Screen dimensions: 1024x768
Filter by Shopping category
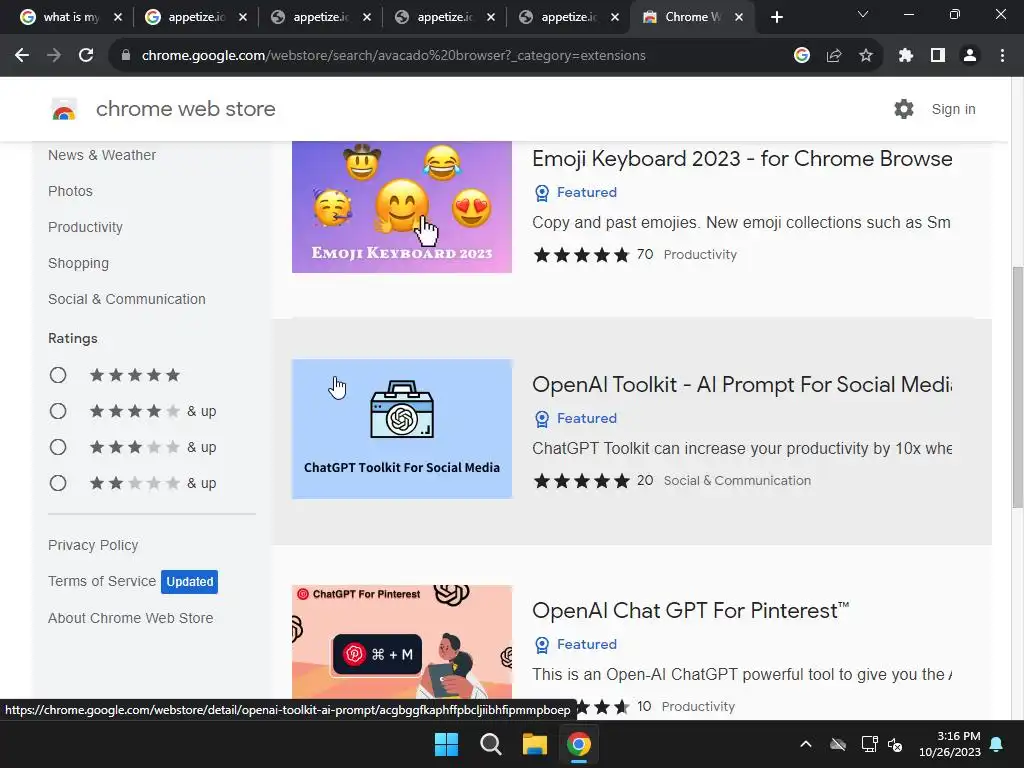pos(78,263)
